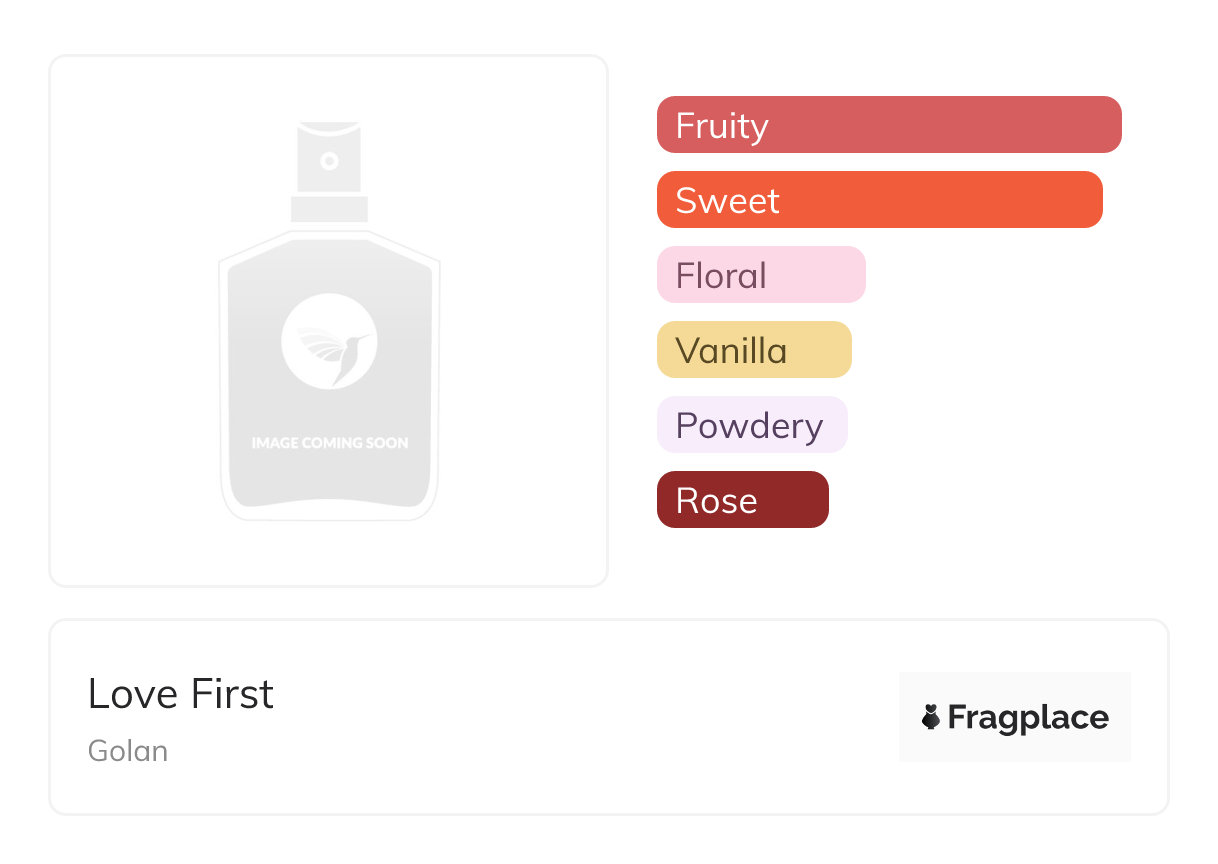This screenshot has width=1218, height=864.
Task: Open the Golan brand link
Action: (128, 751)
